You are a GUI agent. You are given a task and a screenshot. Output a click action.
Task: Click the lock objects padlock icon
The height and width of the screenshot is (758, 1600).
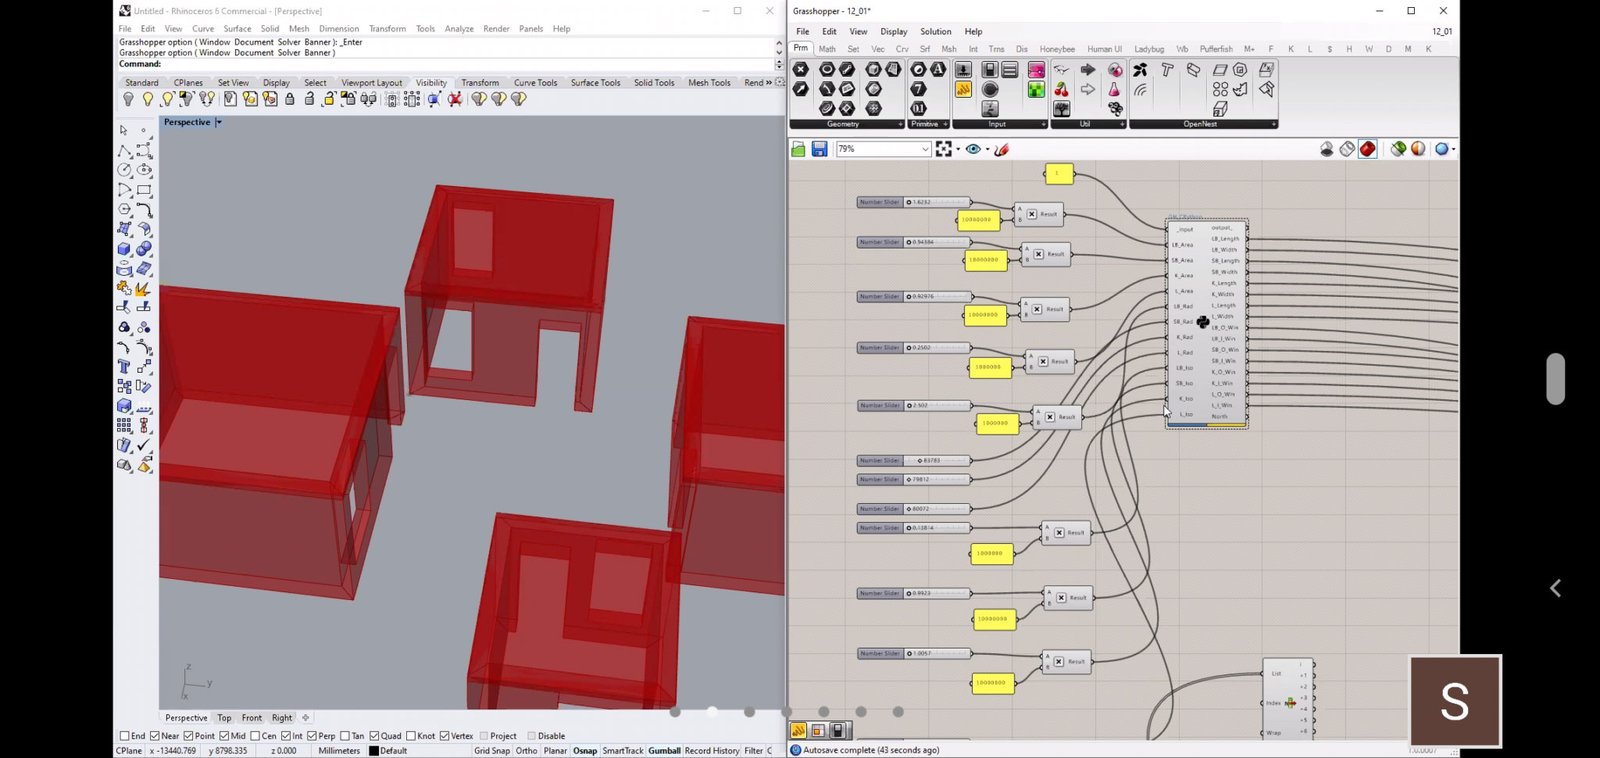290,99
